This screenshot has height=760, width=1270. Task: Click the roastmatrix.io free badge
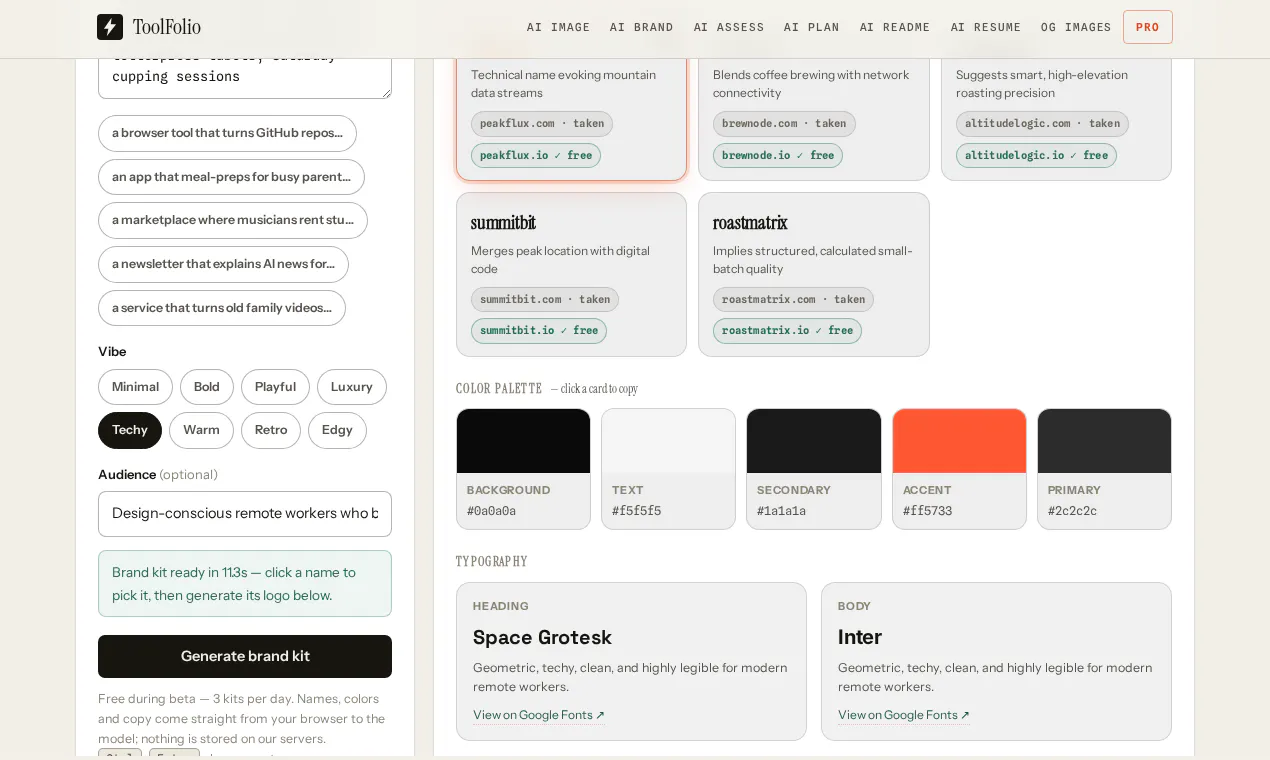pyautogui.click(x=787, y=331)
